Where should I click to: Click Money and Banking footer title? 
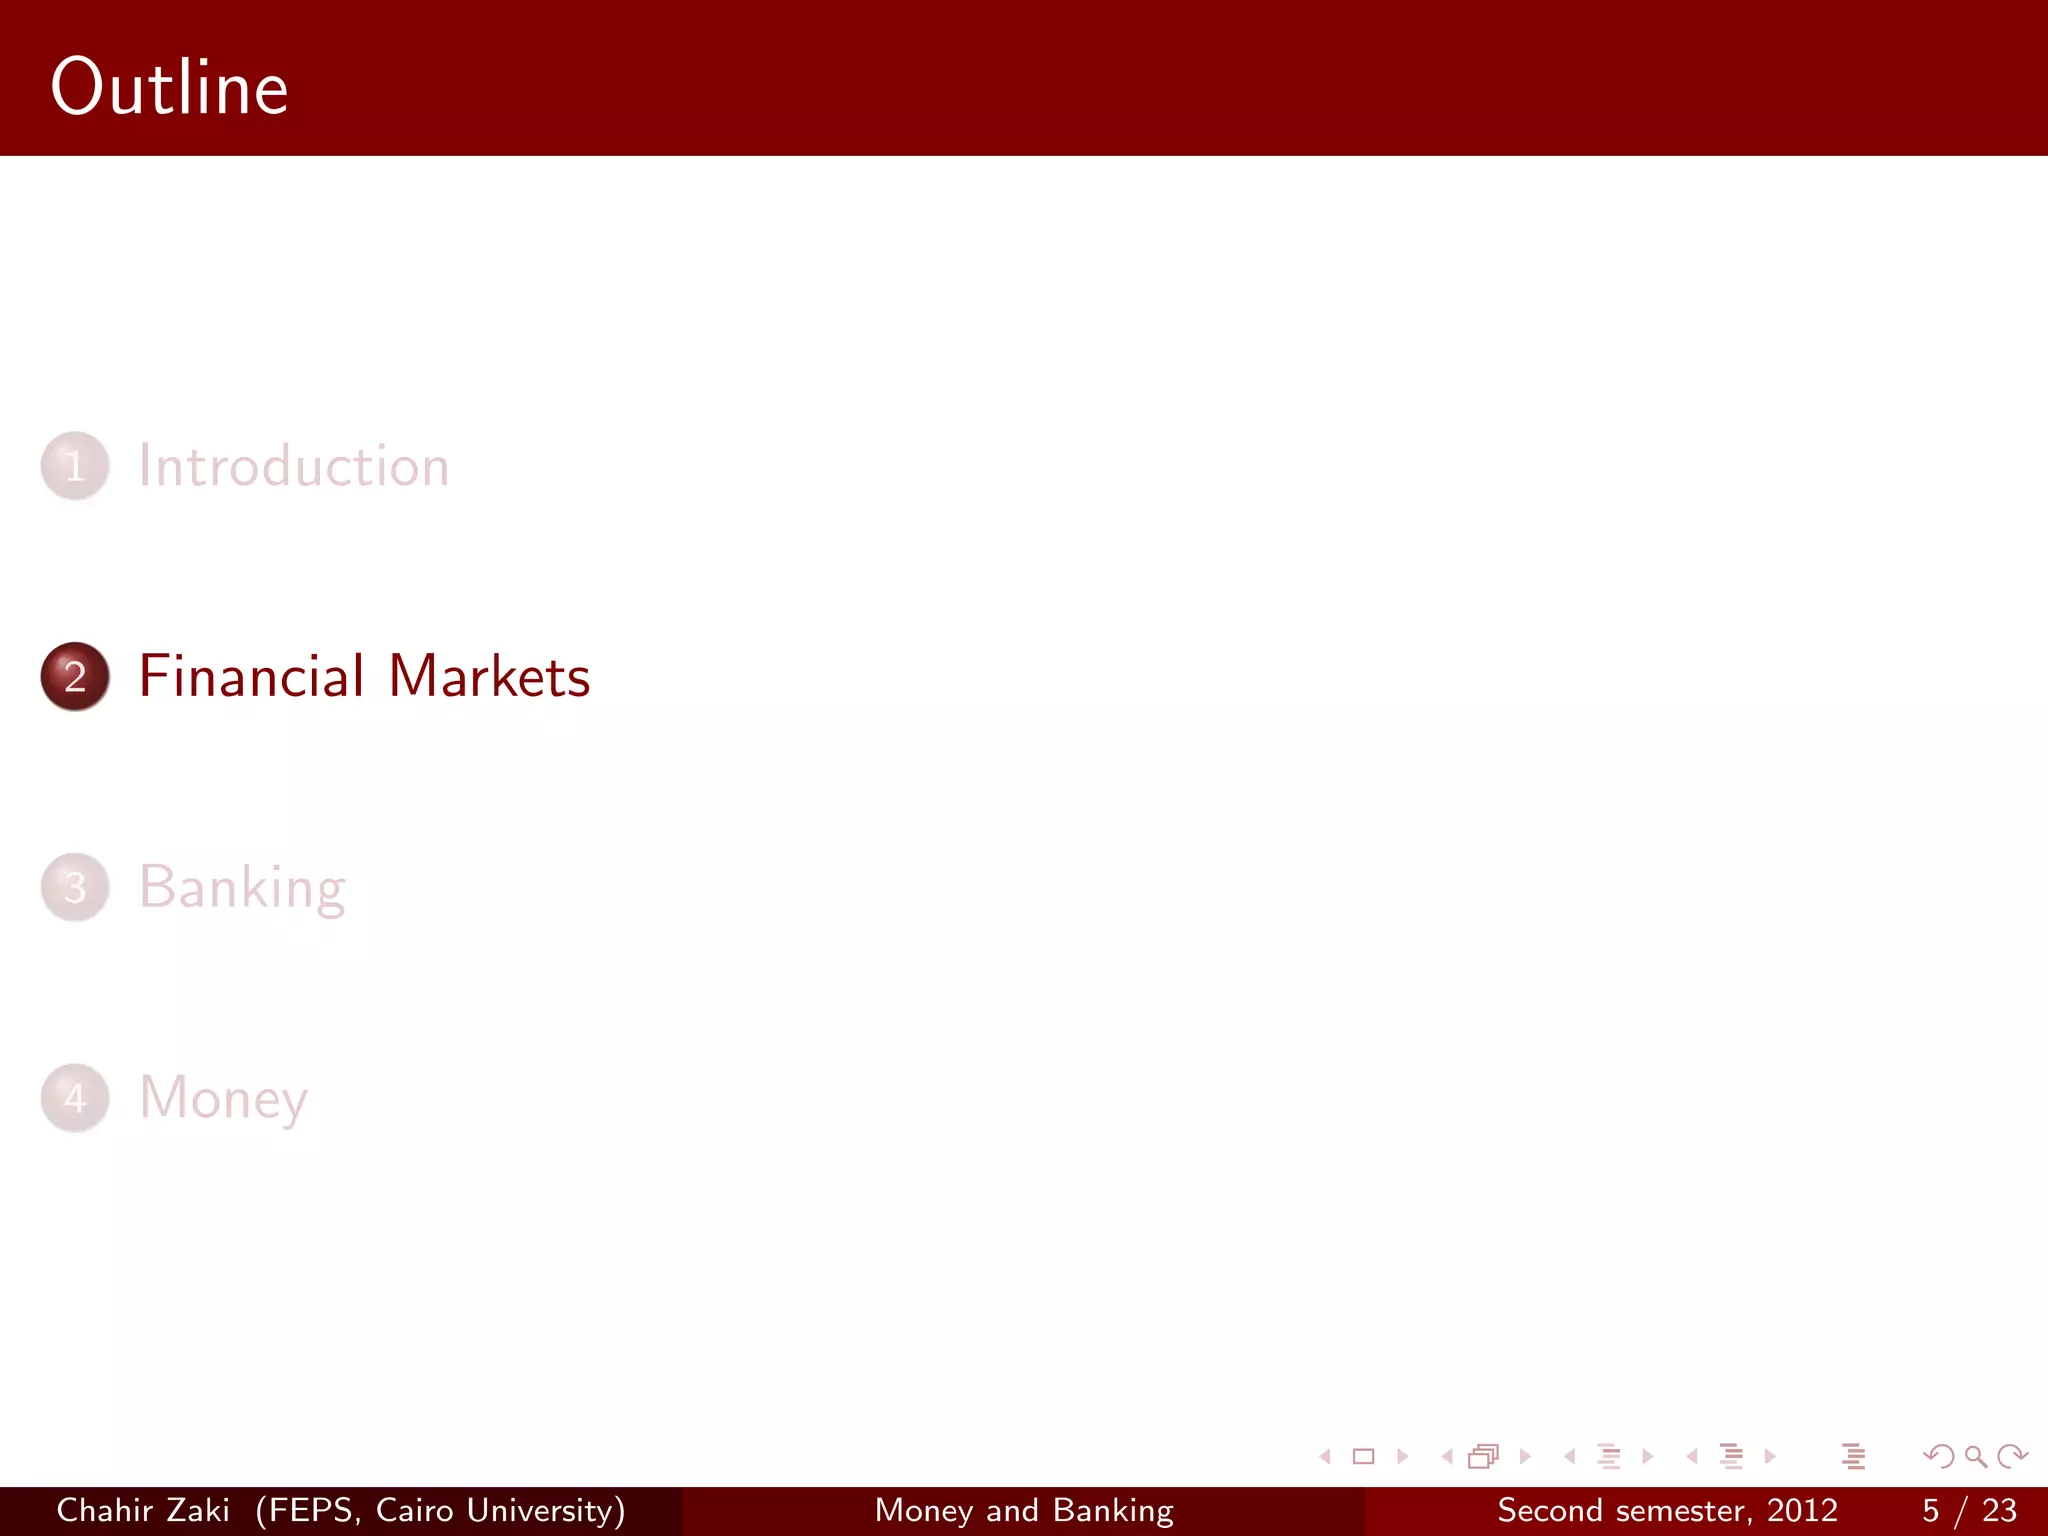pyautogui.click(x=1024, y=1510)
